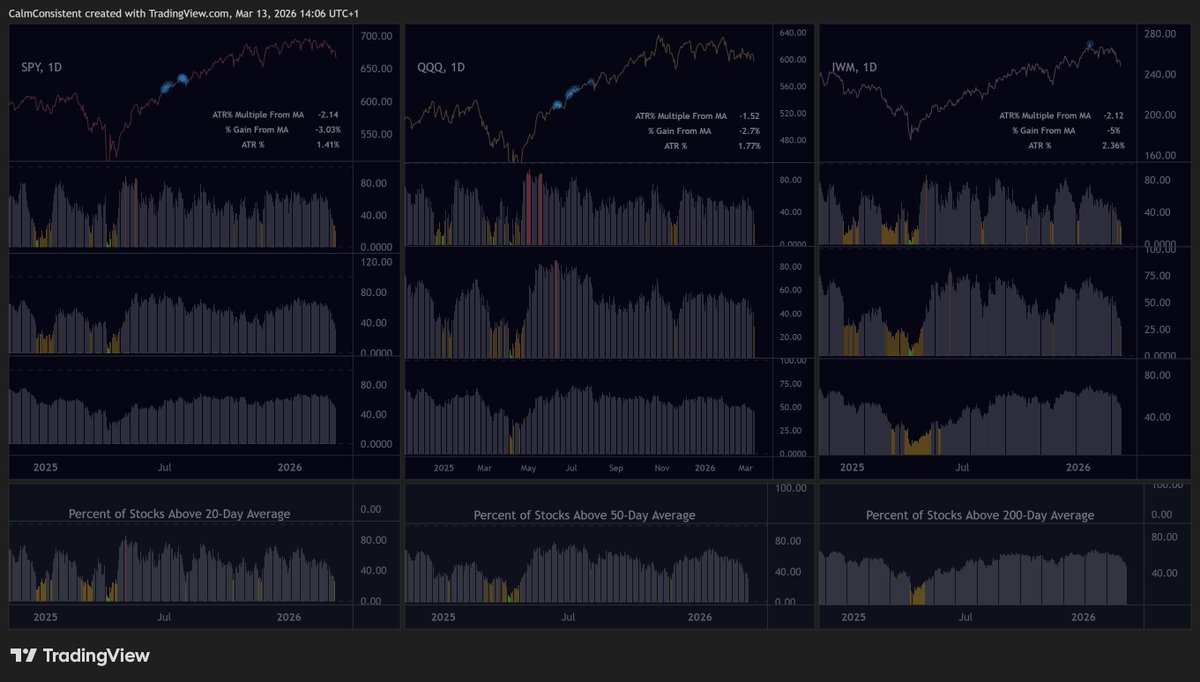Screen dimensions: 1200x682
Task: Click the 280.00 price level on IWM axis
Action: (1161, 35)
